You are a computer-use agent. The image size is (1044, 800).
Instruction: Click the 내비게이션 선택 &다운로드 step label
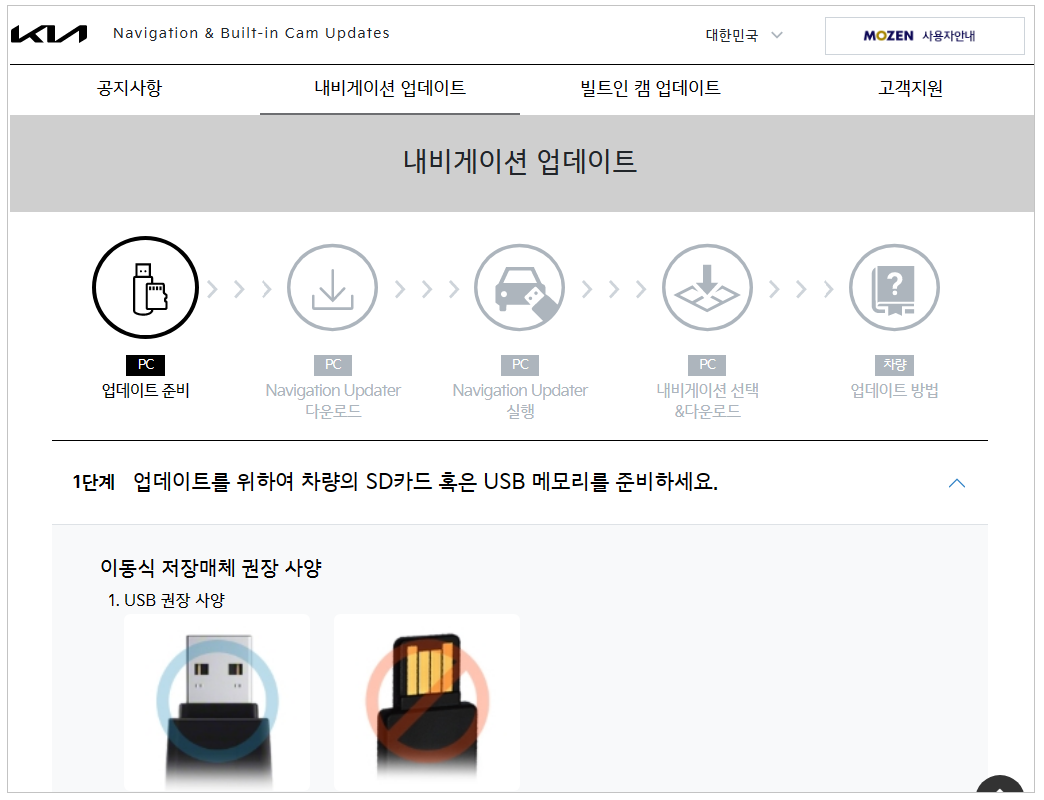pyautogui.click(x=707, y=401)
